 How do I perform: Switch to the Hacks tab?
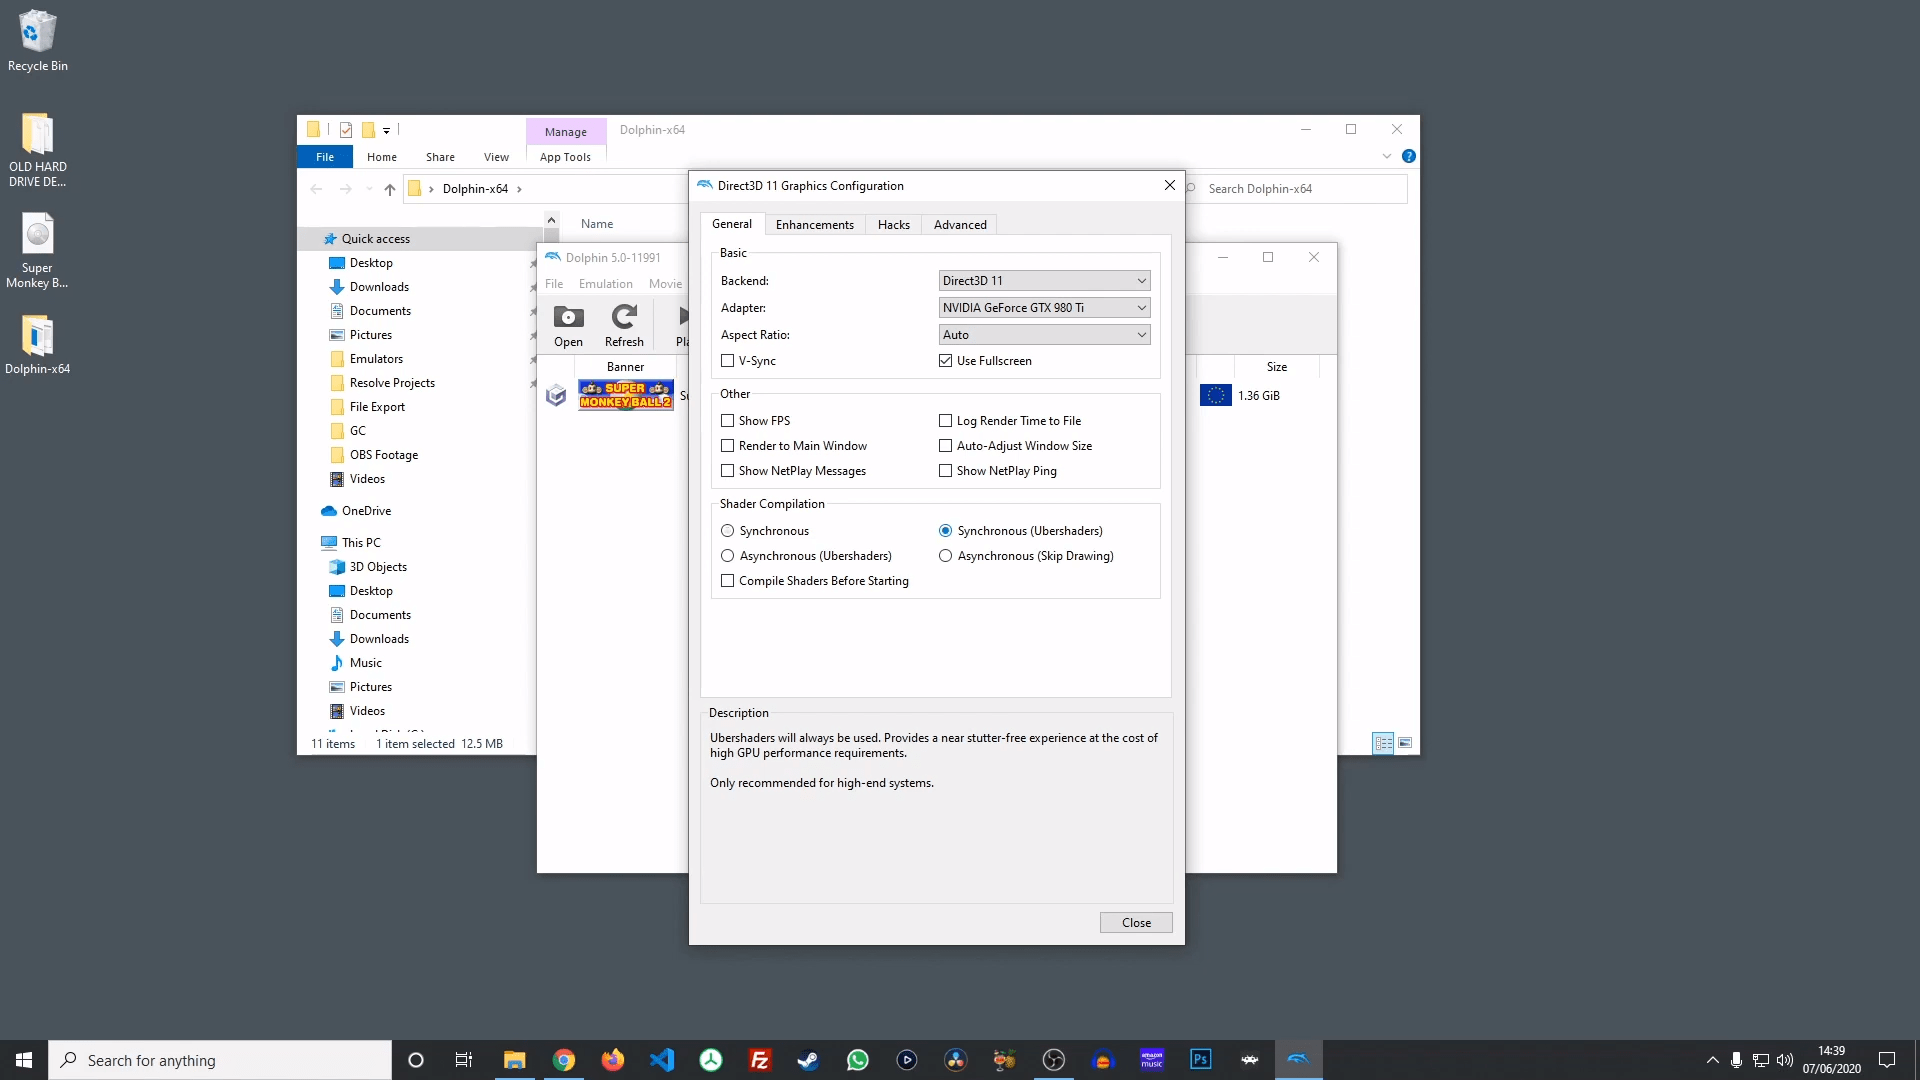click(x=893, y=224)
